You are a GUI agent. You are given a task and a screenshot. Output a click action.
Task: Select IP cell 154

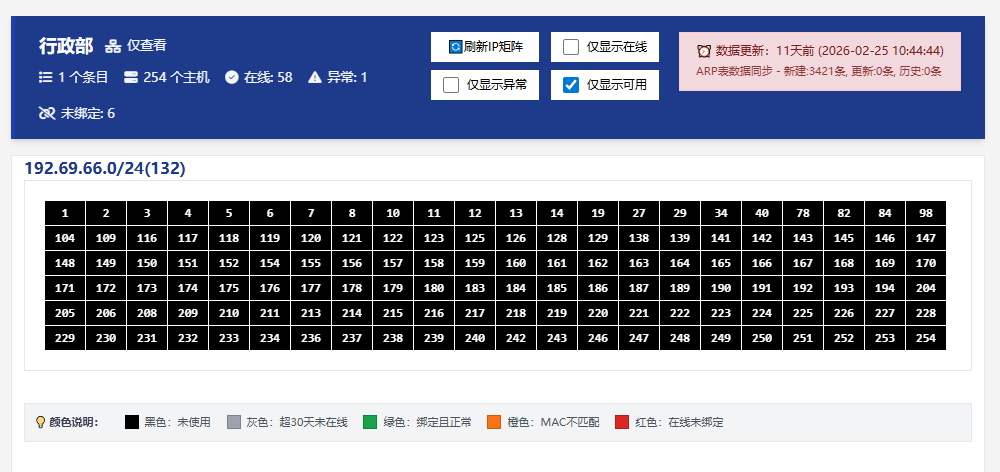point(270,263)
